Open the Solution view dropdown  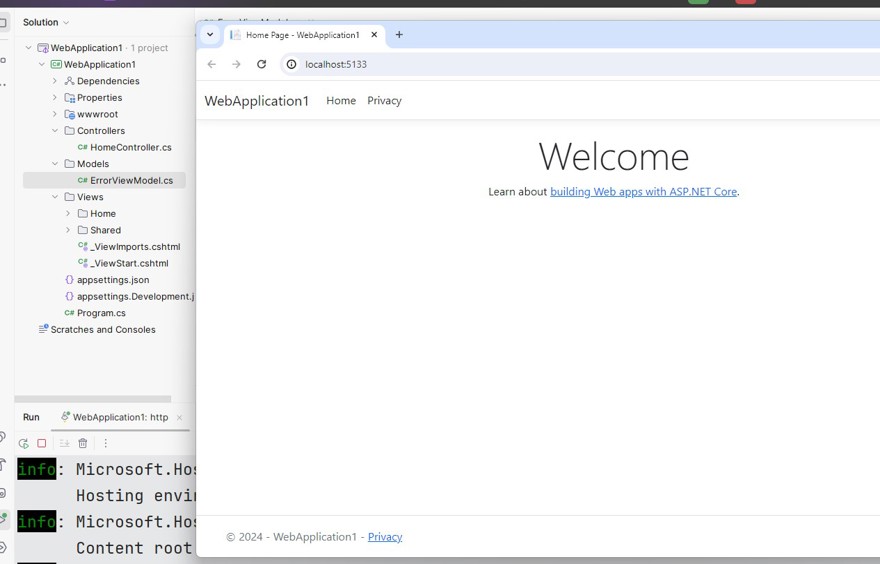coord(46,22)
